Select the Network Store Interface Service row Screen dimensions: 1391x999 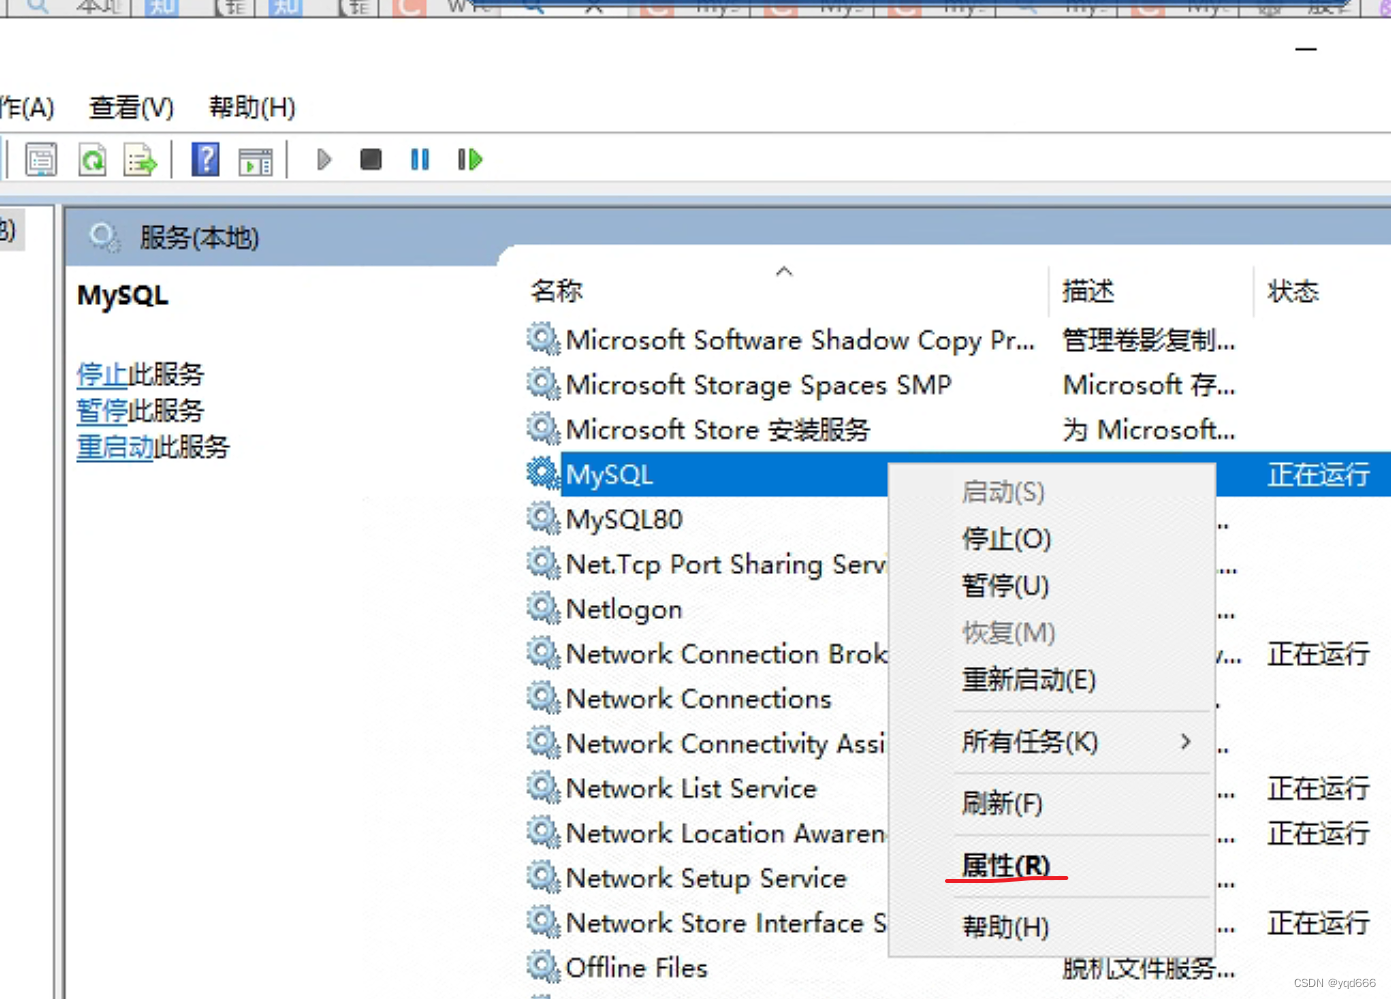coord(726,922)
